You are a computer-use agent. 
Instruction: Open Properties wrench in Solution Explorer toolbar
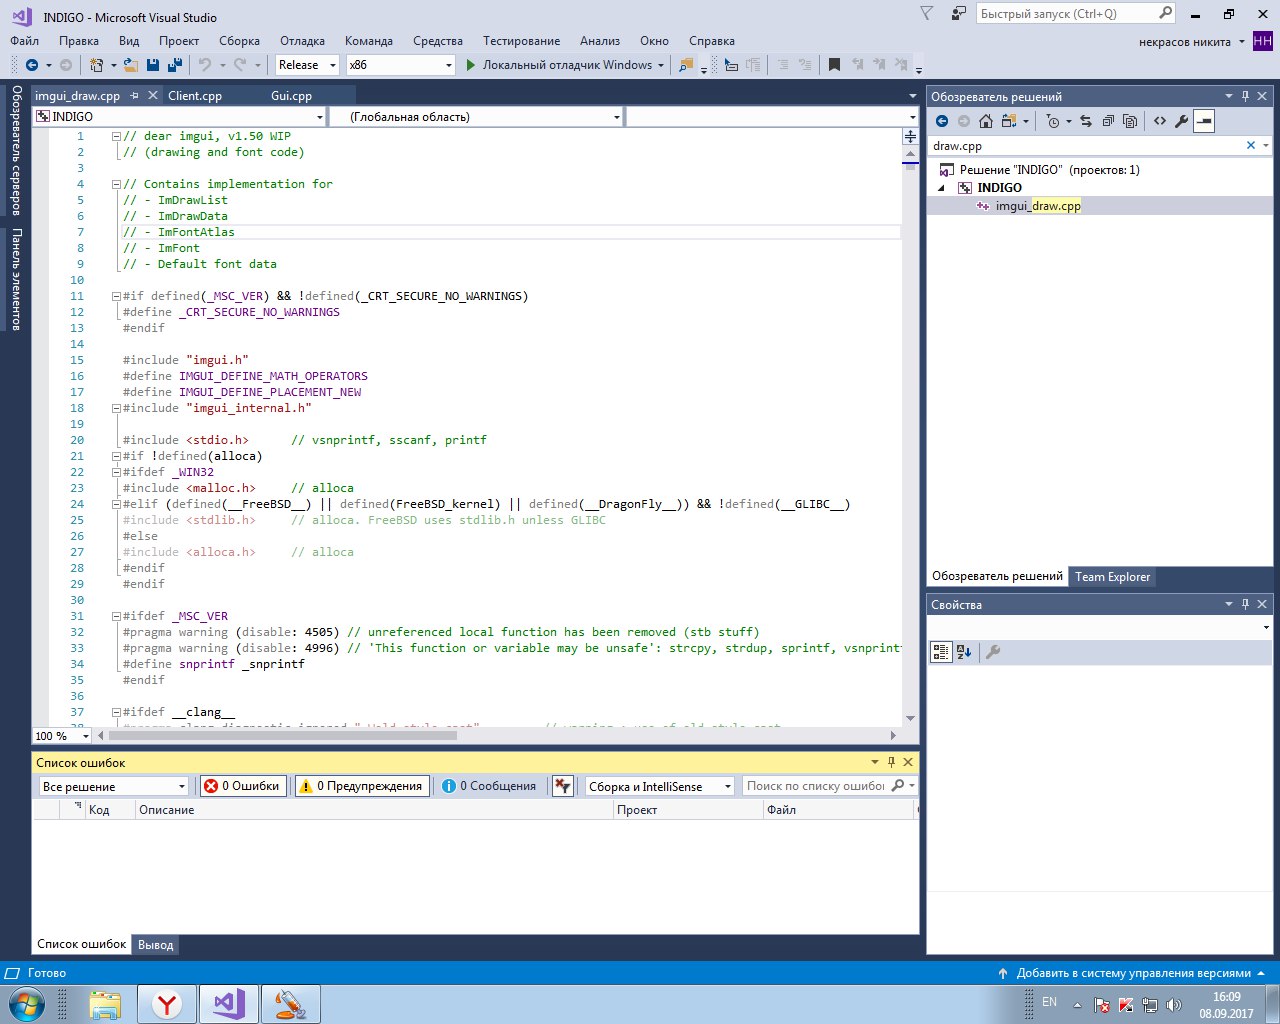[x=1181, y=121]
